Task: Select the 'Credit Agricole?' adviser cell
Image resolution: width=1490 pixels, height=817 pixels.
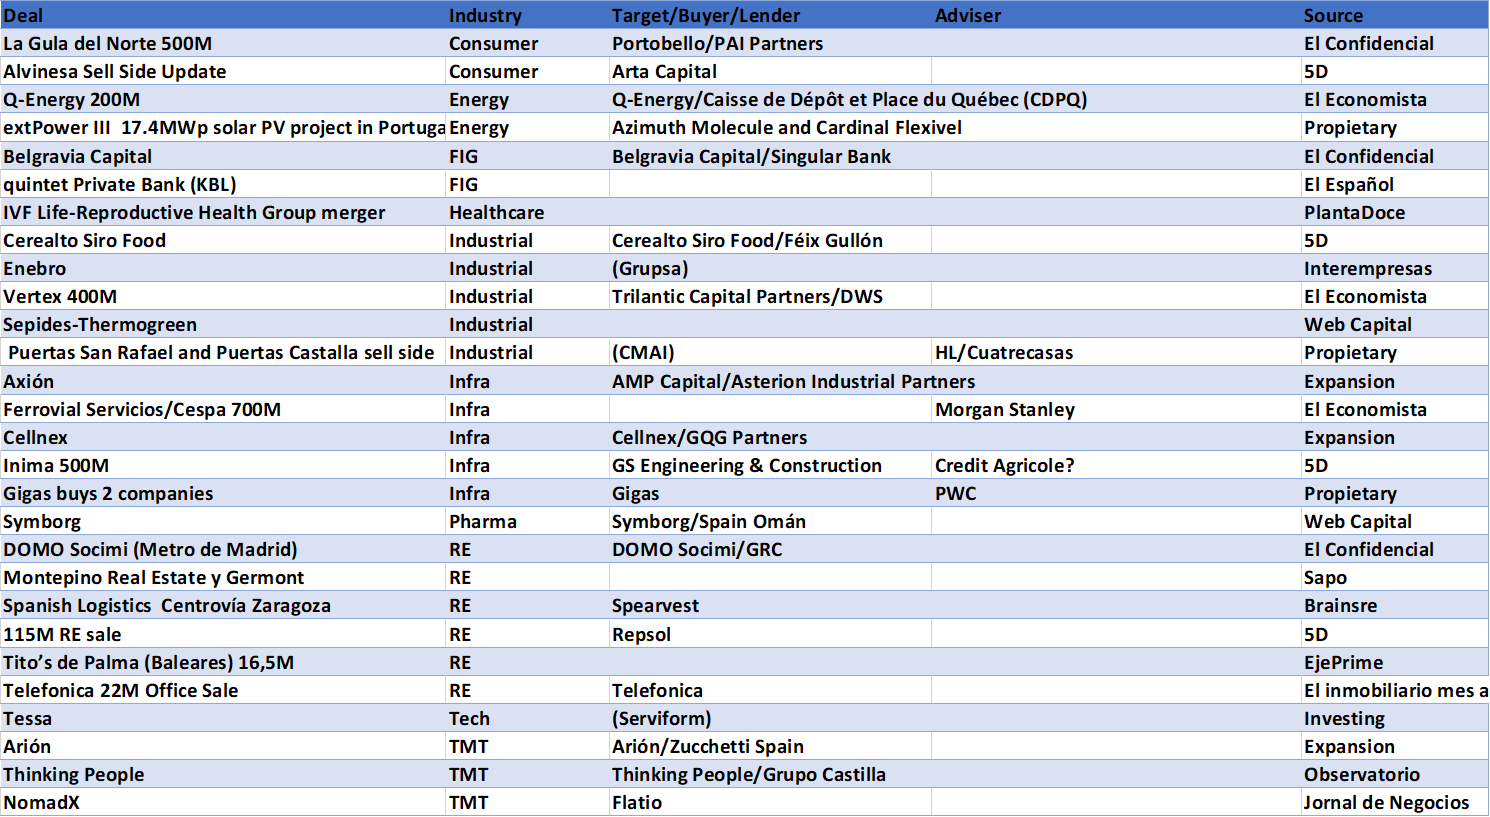Action: pos(1116,465)
